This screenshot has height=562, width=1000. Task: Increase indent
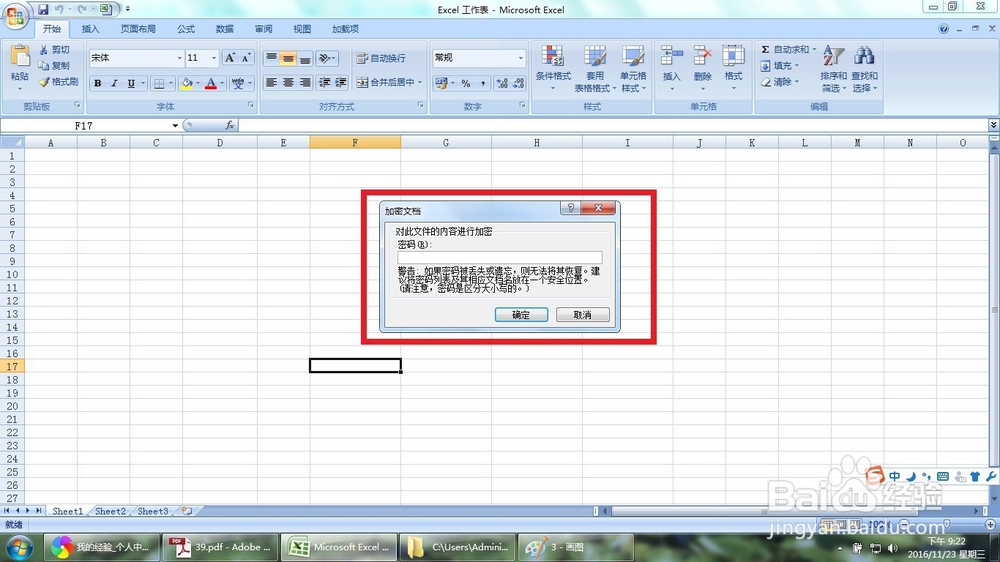click(x=341, y=83)
